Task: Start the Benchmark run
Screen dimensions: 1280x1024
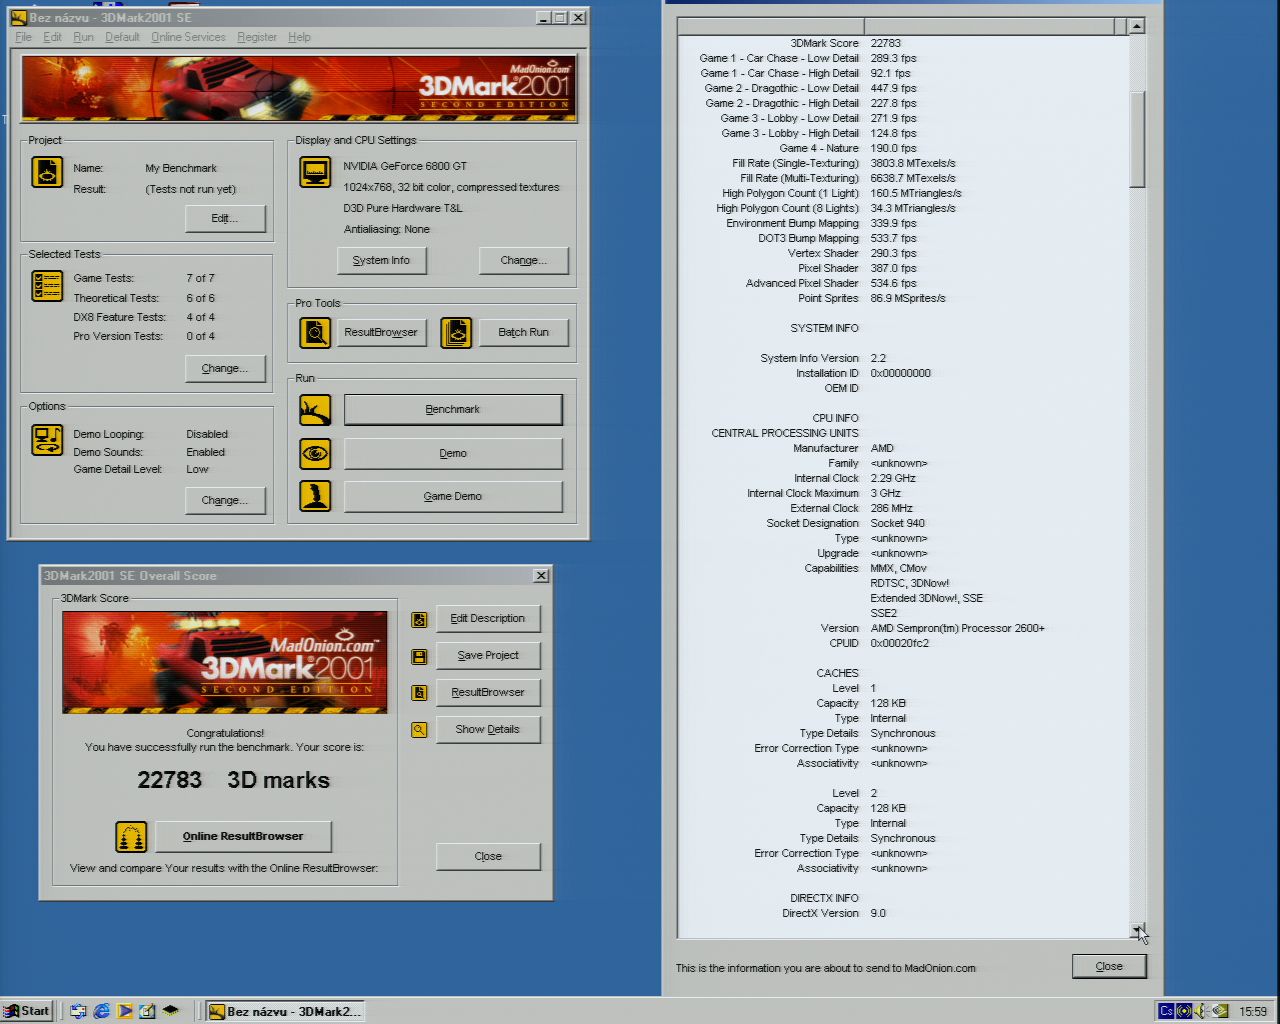Action: (x=453, y=409)
